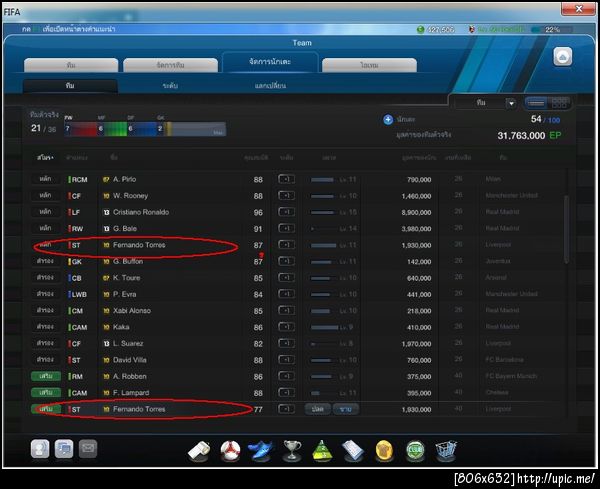
Task: Click the red FW segment of squad bar
Action: pos(81,129)
